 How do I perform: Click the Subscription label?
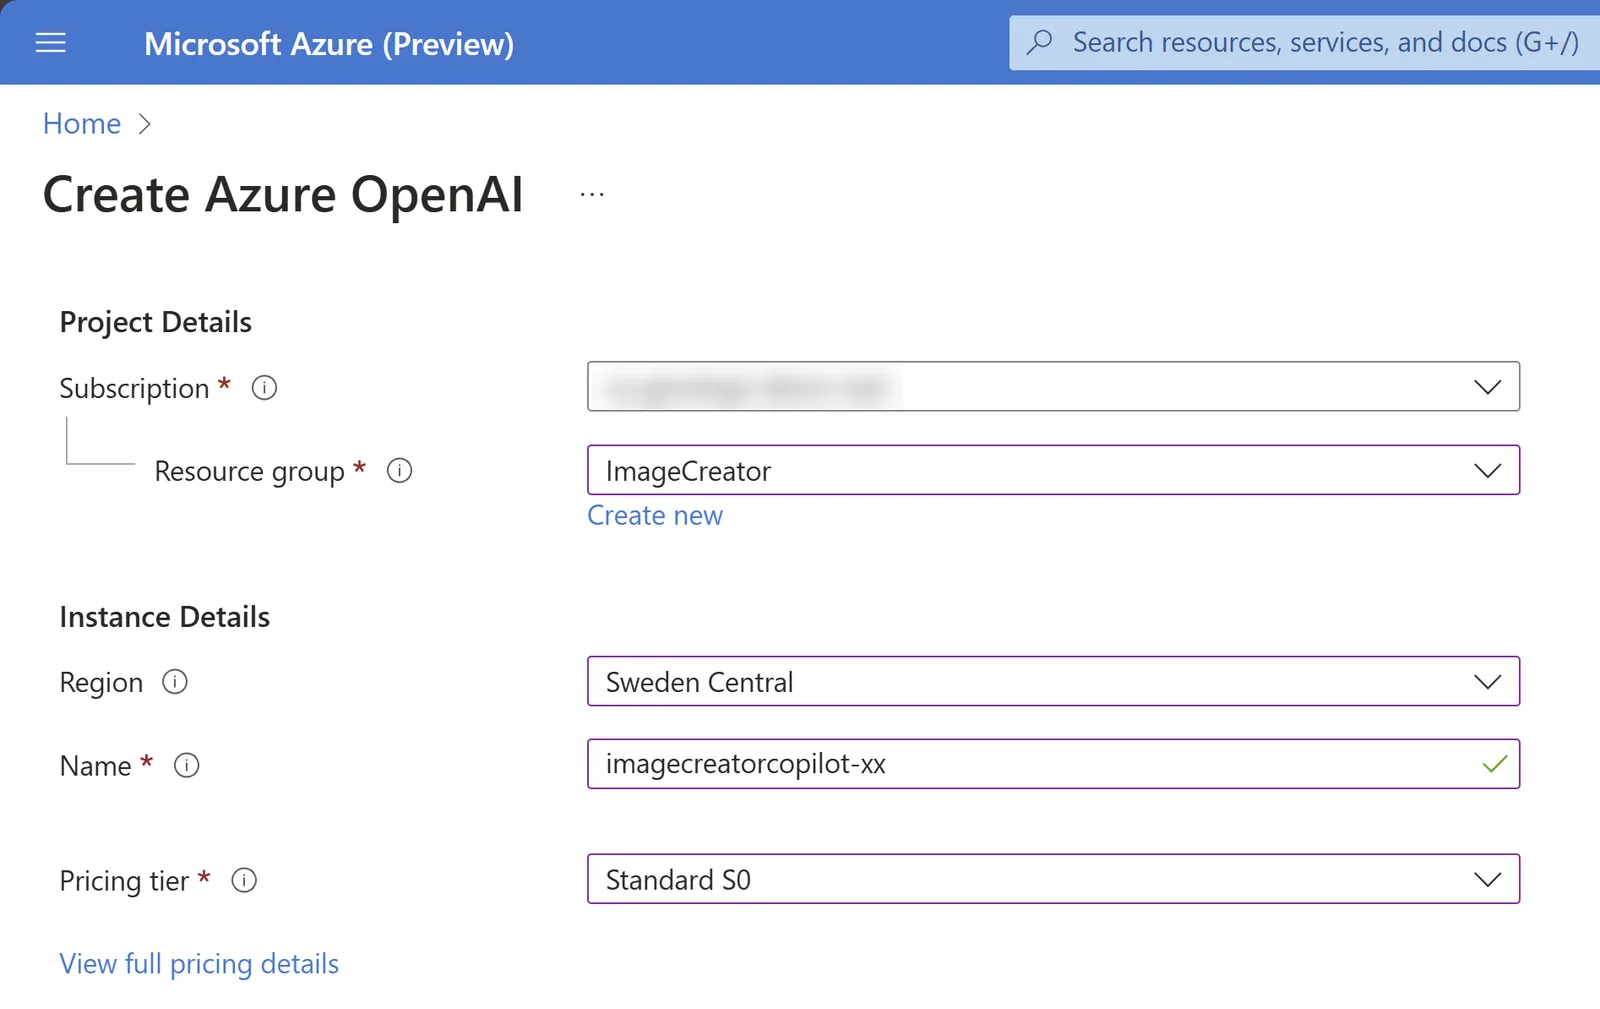pos(134,388)
